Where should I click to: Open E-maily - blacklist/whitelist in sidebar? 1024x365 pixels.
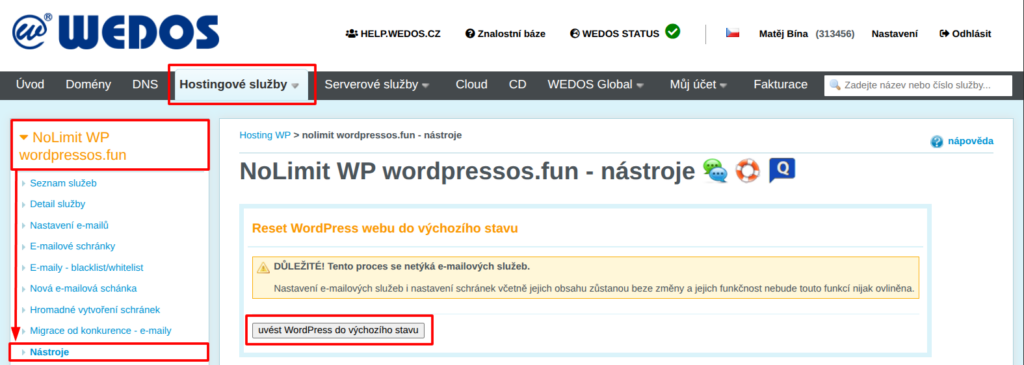(x=86, y=267)
